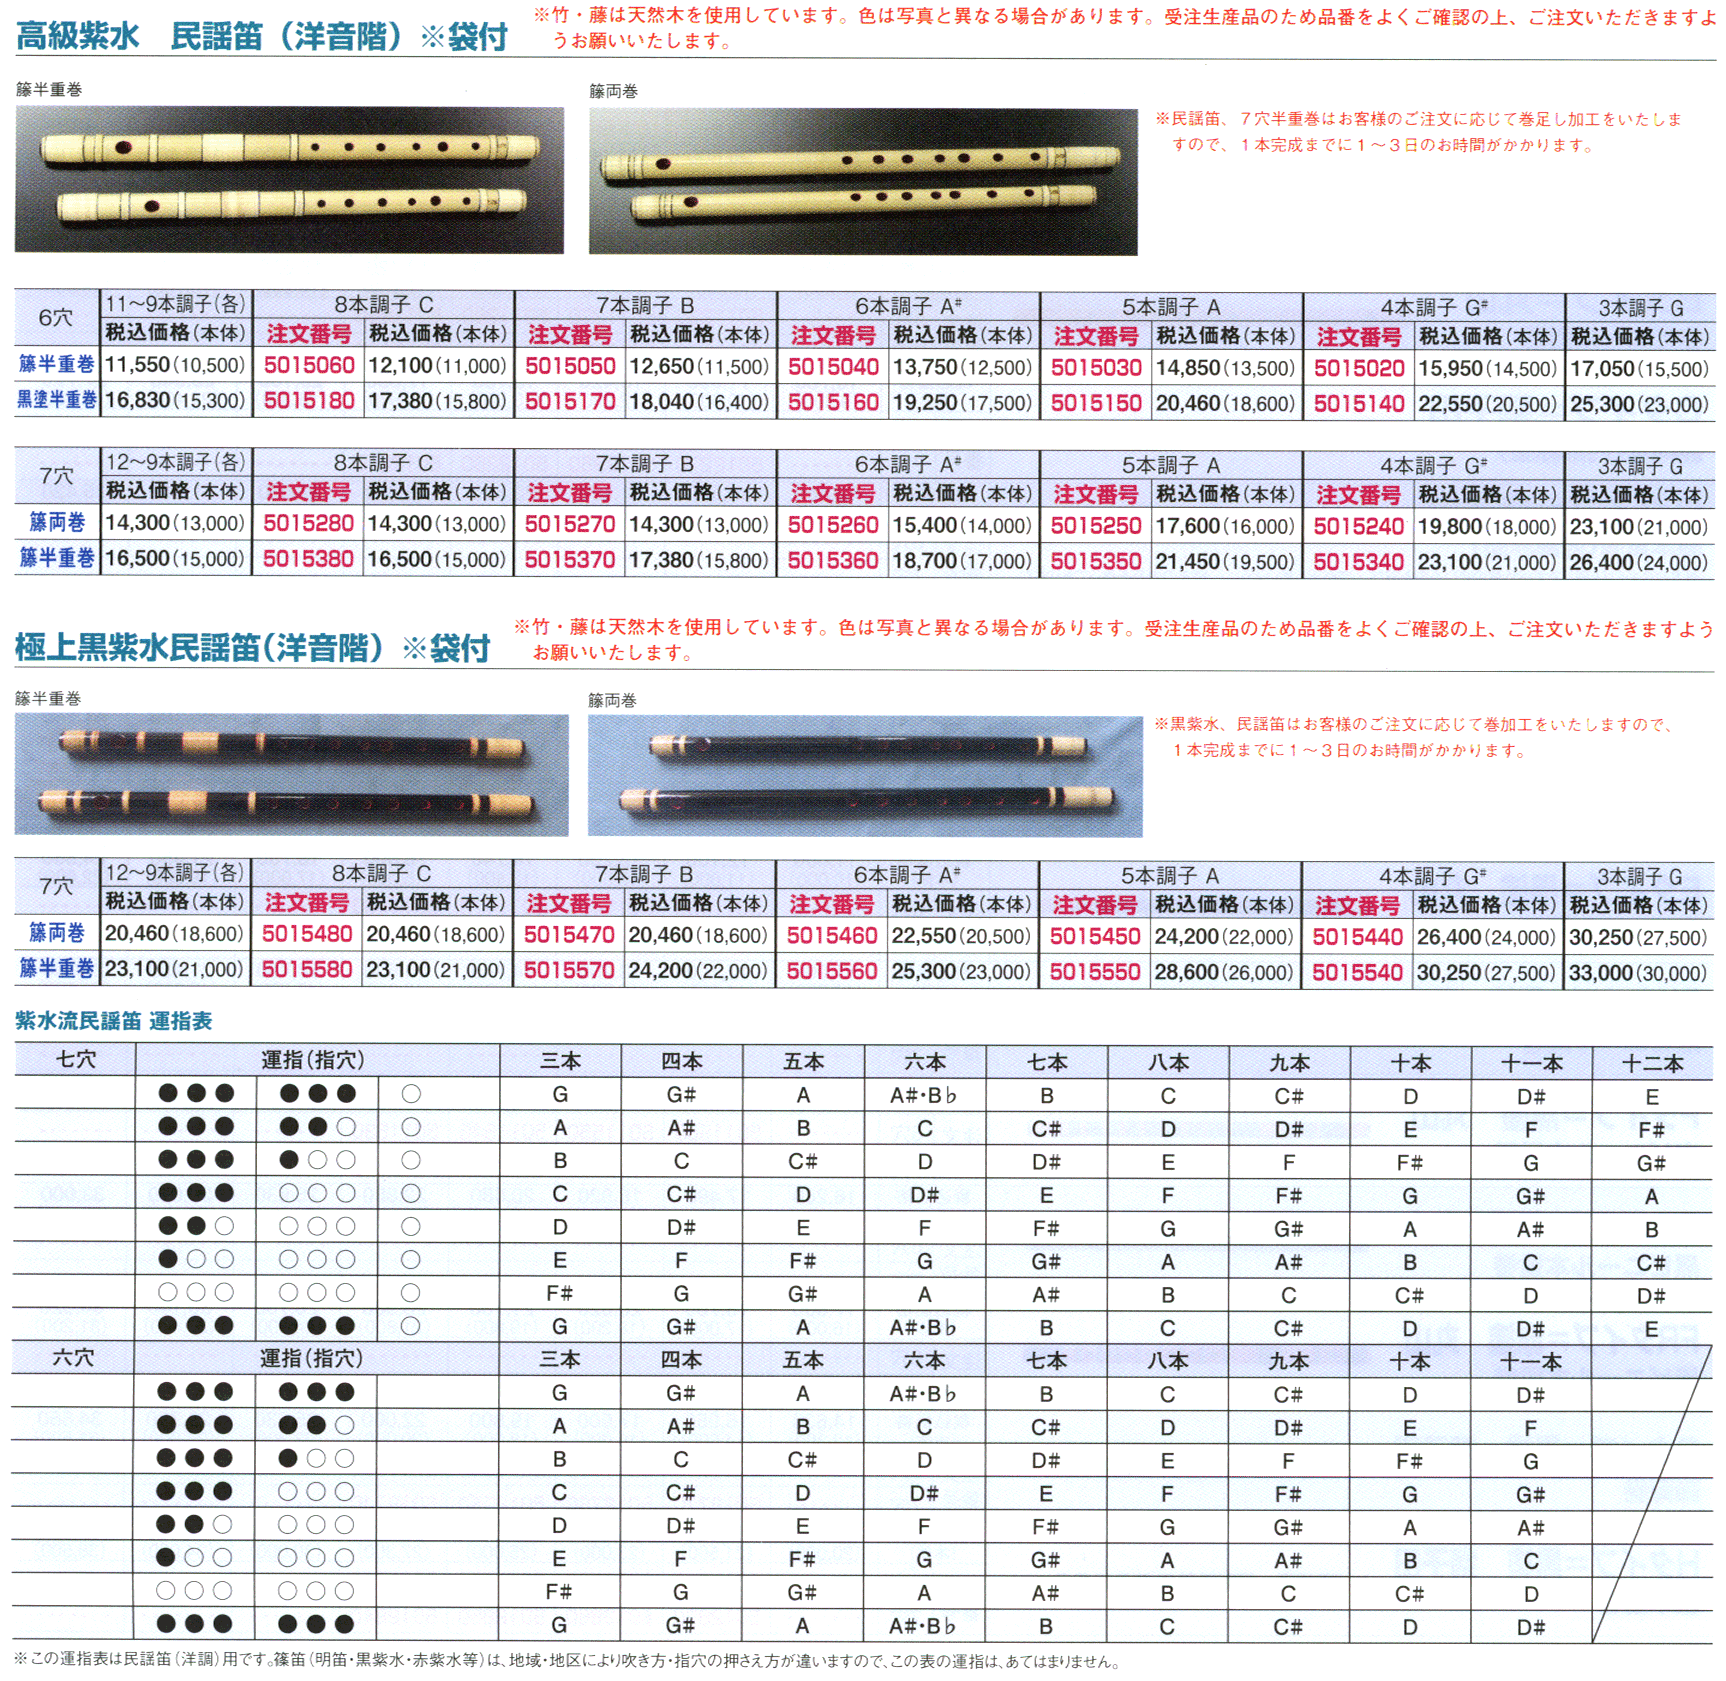Select order number 5015580
The image size is (1726, 1681).
point(307,970)
